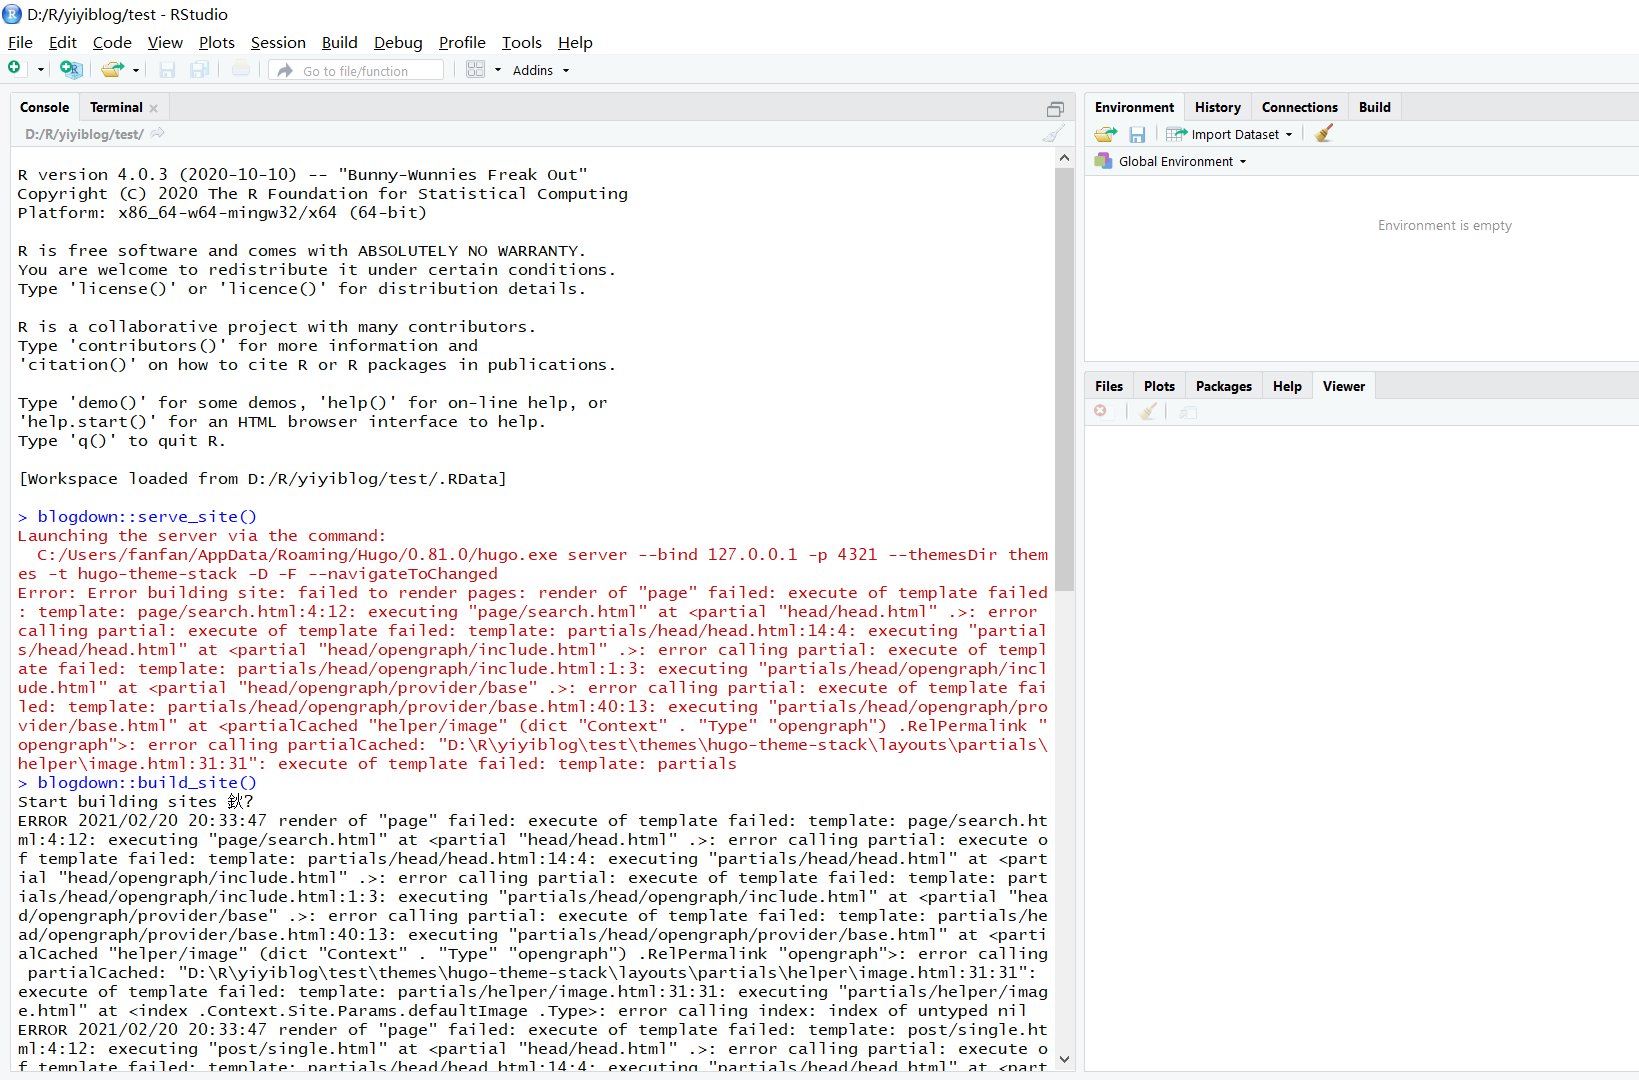
Task: Click the Open File folder icon
Action: pos(112,69)
